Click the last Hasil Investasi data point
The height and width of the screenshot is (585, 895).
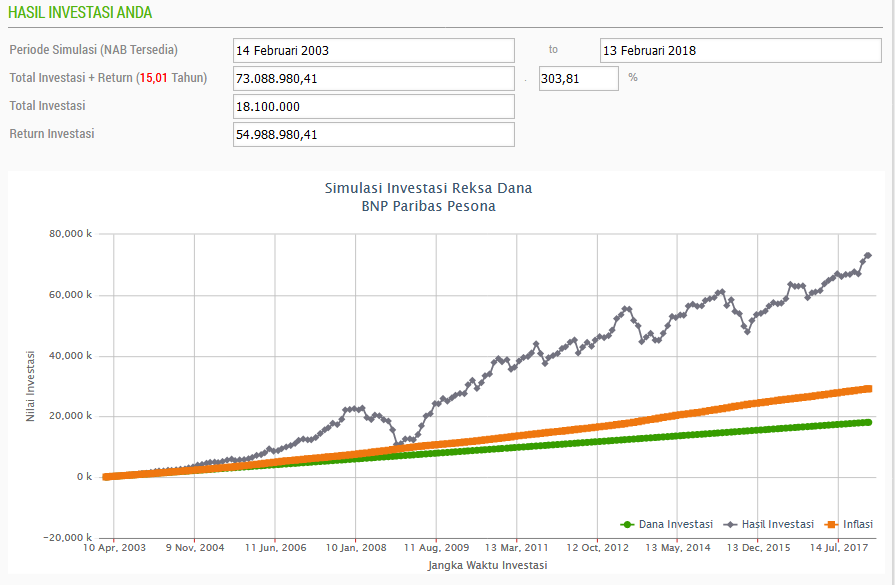pos(867,256)
